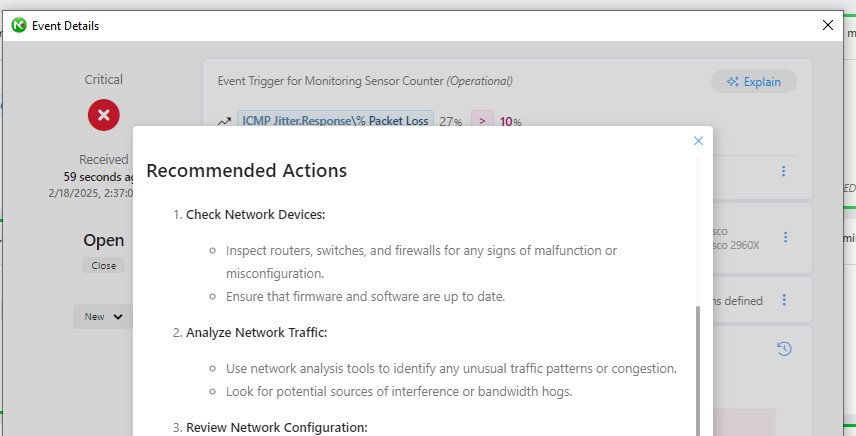The image size is (856, 436).
Task: Close the Event Details window
Action: 828,25
